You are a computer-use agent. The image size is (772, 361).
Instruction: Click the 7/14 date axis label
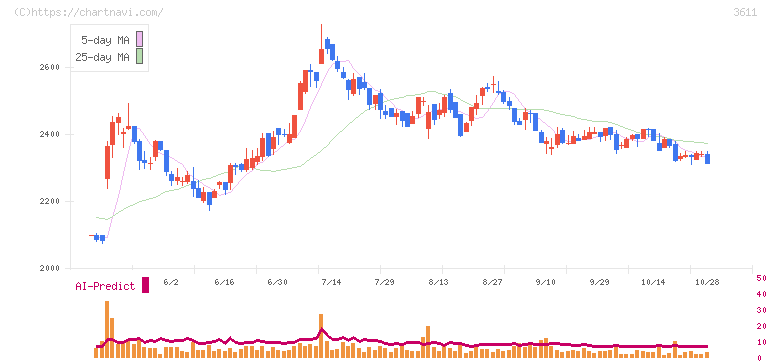coord(331,282)
